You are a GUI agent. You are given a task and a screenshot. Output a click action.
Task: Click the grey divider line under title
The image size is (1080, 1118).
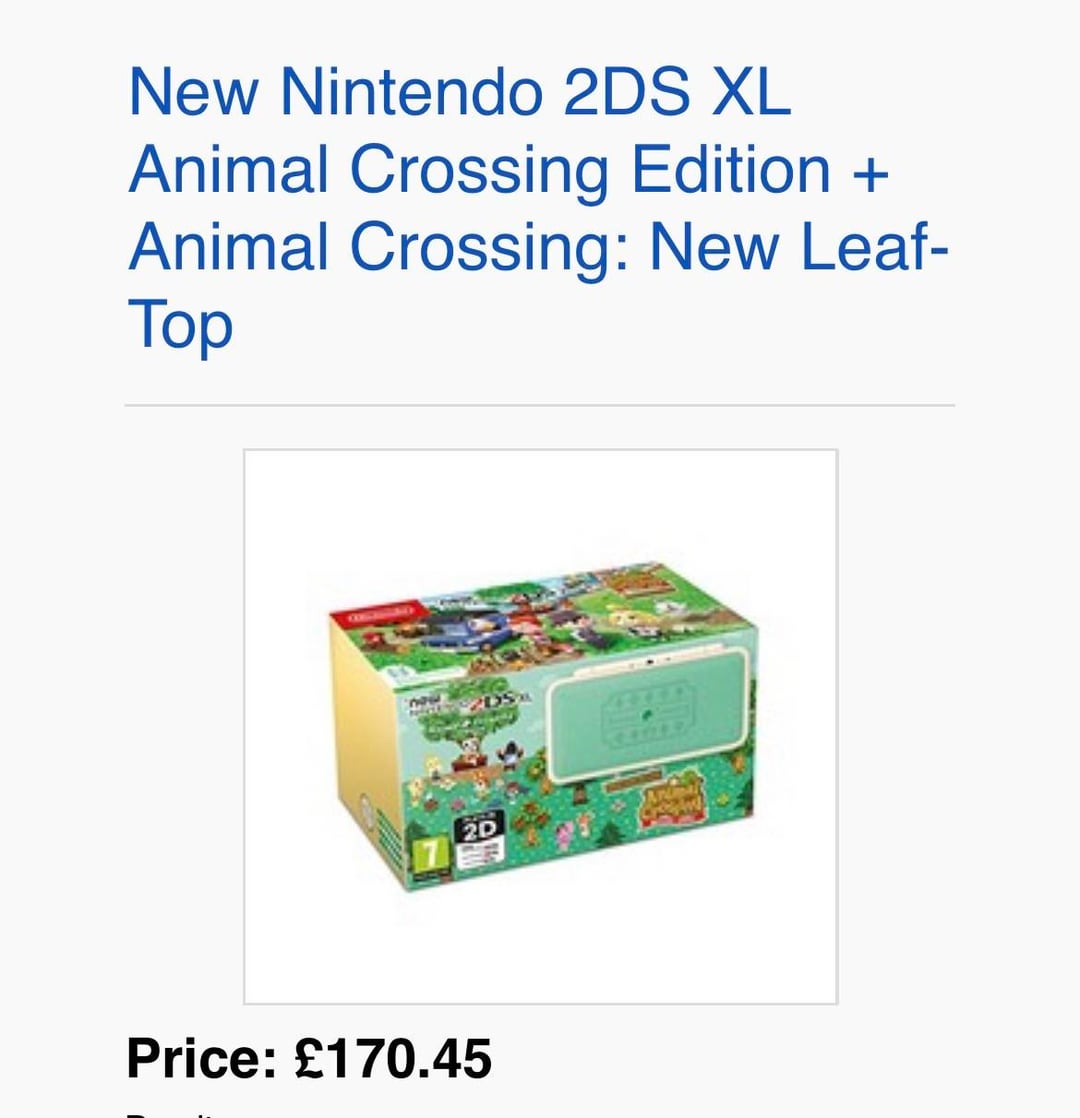[540, 405]
